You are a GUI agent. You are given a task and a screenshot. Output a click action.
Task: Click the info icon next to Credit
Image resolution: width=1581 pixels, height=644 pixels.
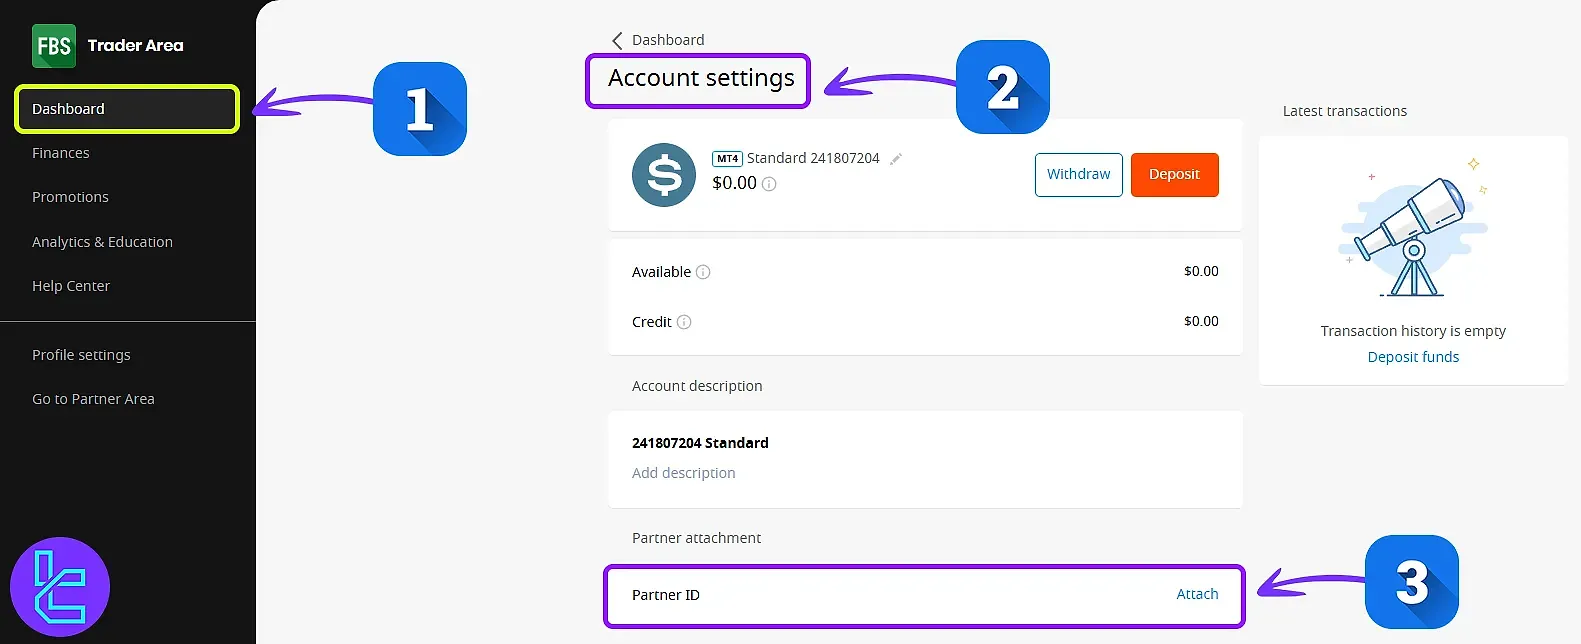pyautogui.click(x=684, y=322)
